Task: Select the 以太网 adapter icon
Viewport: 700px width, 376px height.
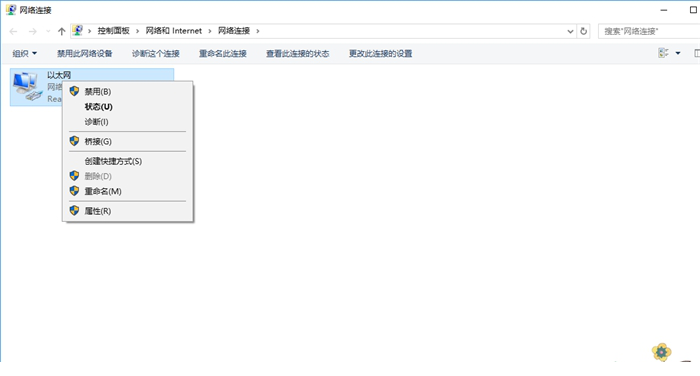Action: (27, 86)
